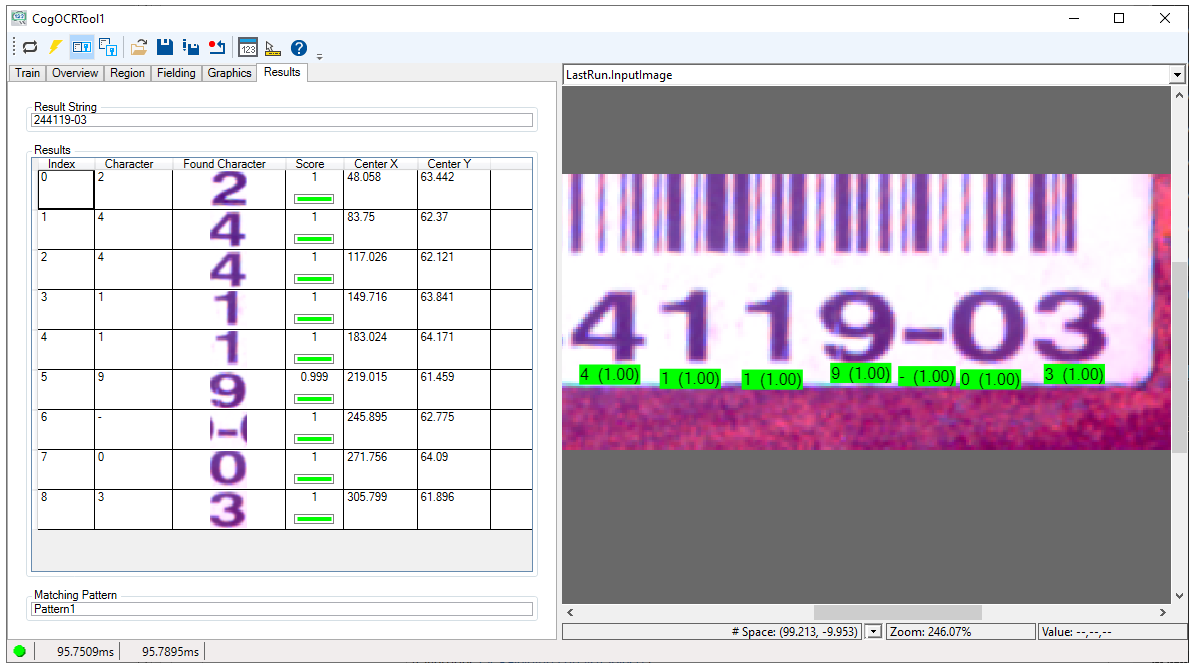Click the image display right scroll arrow
The width and height of the screenshot is (1196, 665).
[1162, 612]
